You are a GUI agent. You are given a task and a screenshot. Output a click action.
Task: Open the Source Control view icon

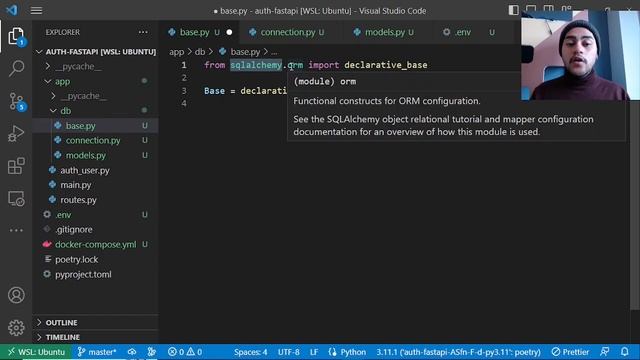[x=16, y=101]
